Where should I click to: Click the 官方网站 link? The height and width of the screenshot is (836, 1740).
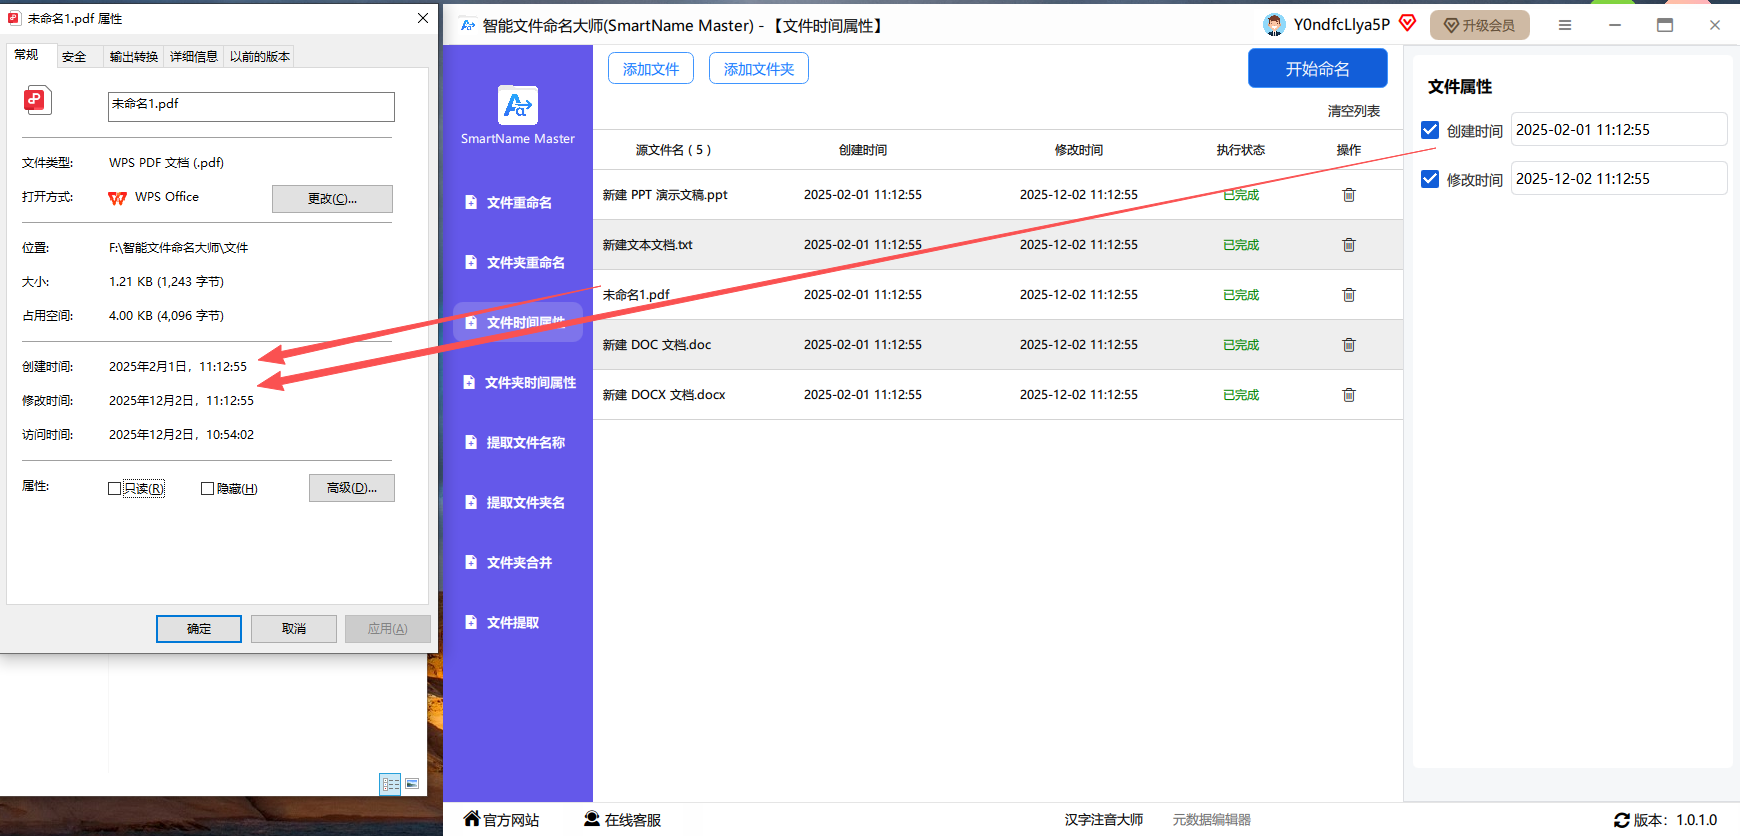[502, 820]
